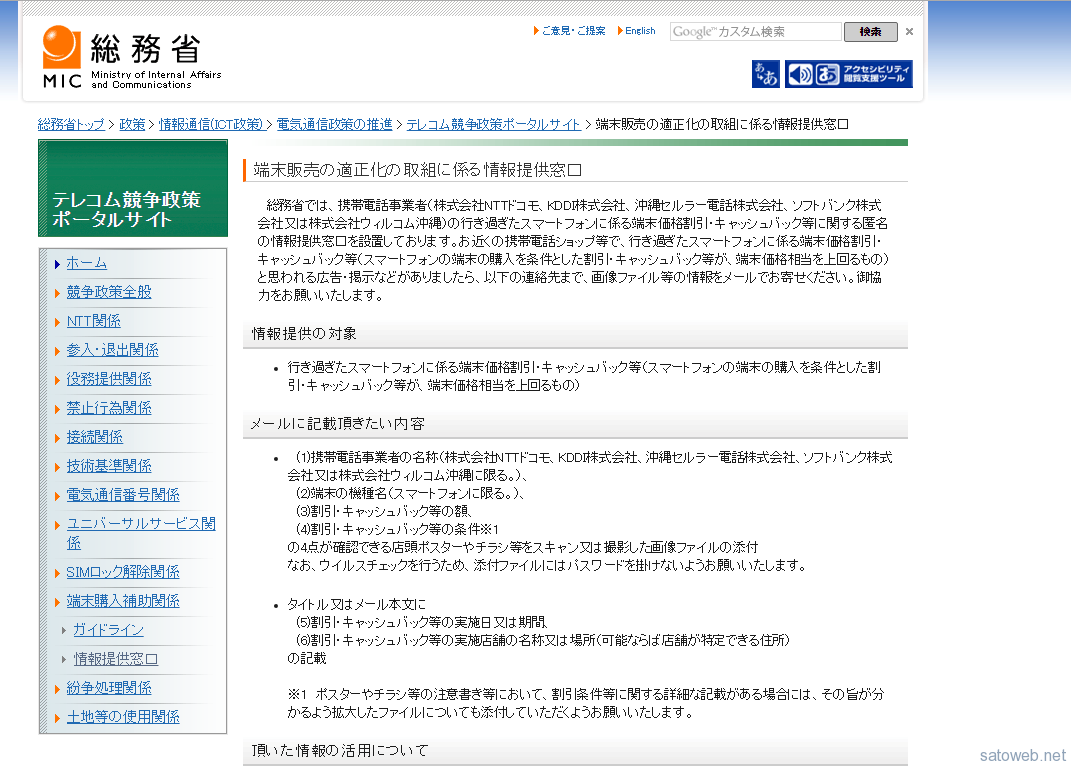Open 電気通信番号関係 in the sidebar
Screen dimensions: 1071x766
[123, 495]
